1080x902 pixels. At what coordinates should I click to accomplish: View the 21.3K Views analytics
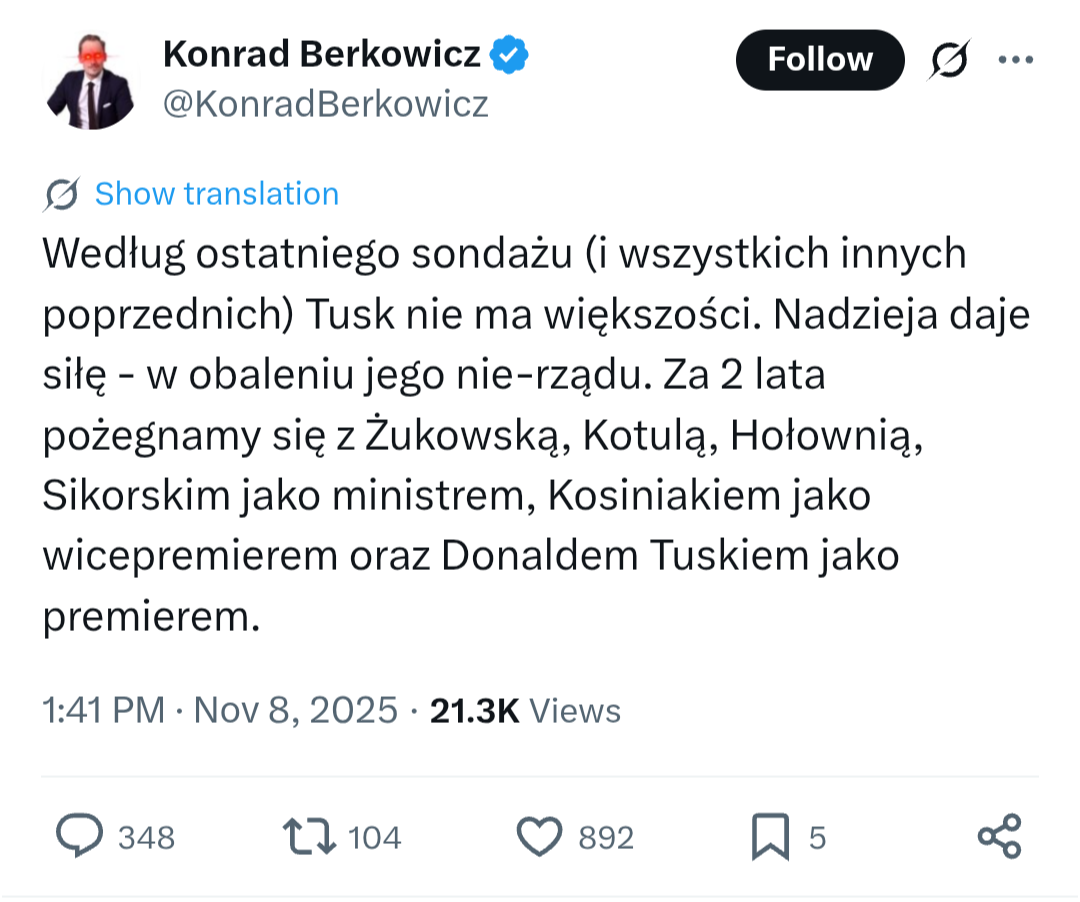pos(525,711)
